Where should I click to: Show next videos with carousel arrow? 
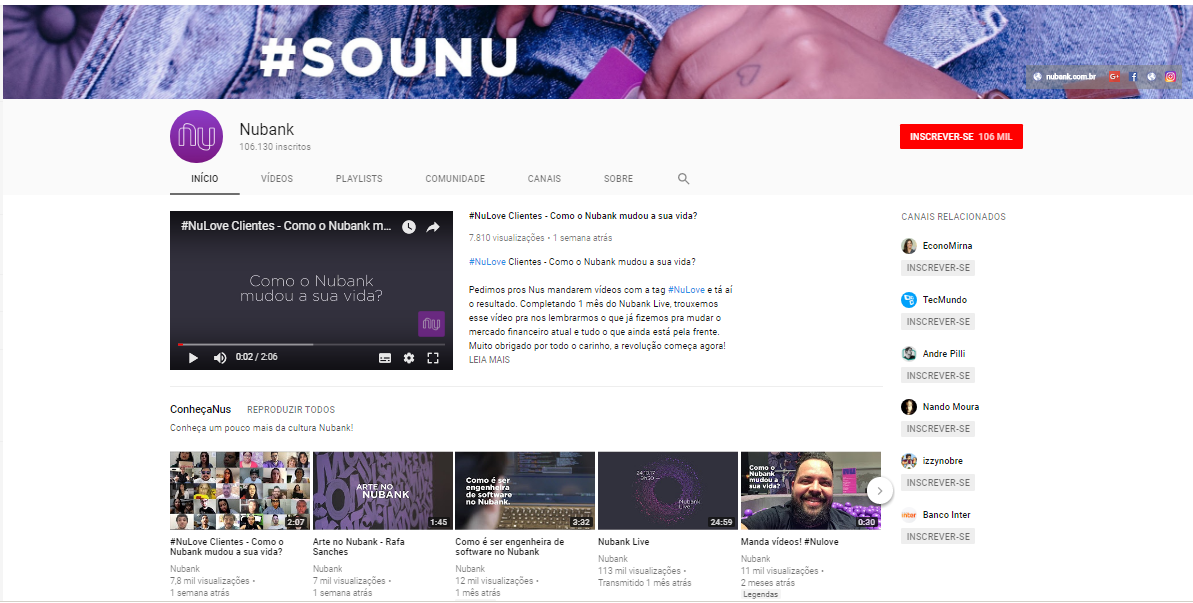880,490
